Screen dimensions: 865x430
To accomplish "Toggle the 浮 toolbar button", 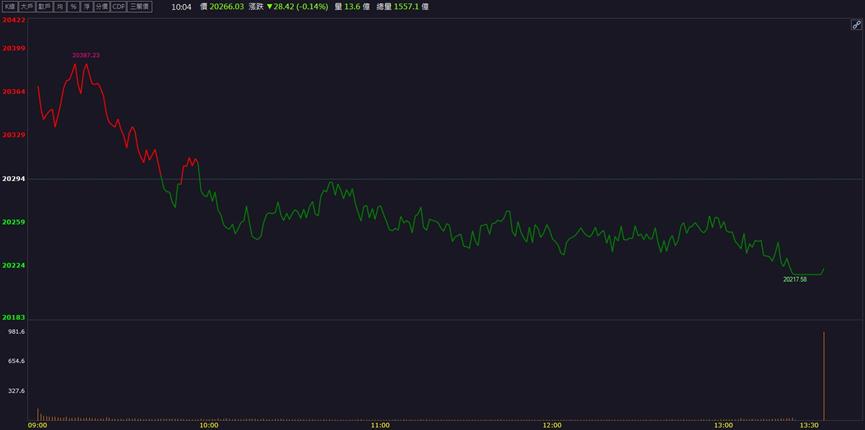I will (x=86, y=7).
